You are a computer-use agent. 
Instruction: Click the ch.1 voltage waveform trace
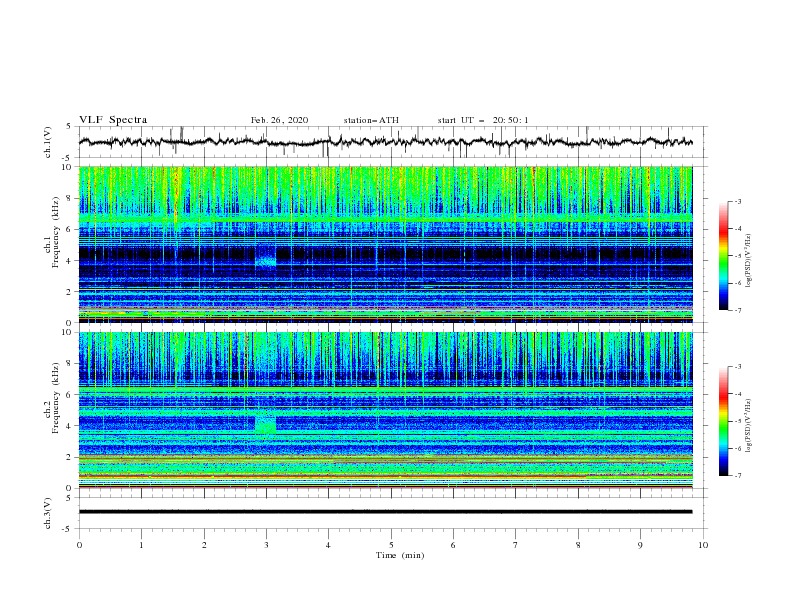[385, 142]
